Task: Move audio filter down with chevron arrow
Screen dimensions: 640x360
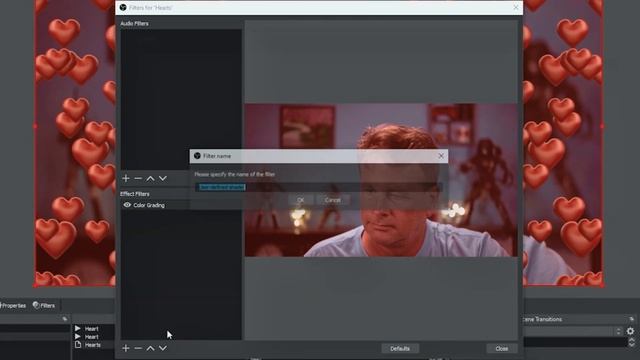Action: click(162, 178)
